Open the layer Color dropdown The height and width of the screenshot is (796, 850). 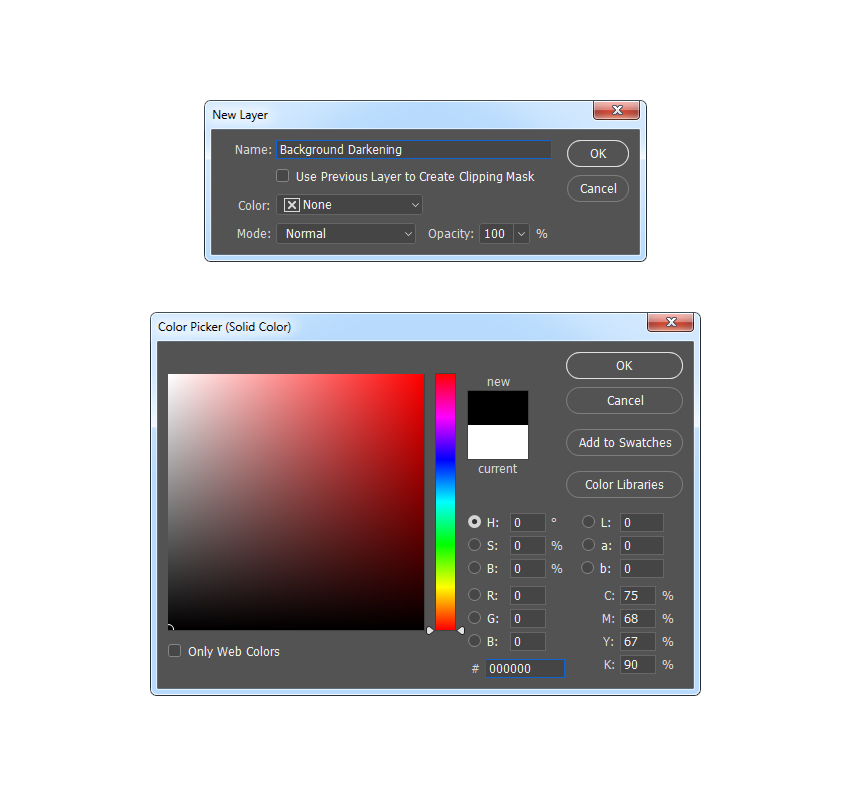[350, 205]
